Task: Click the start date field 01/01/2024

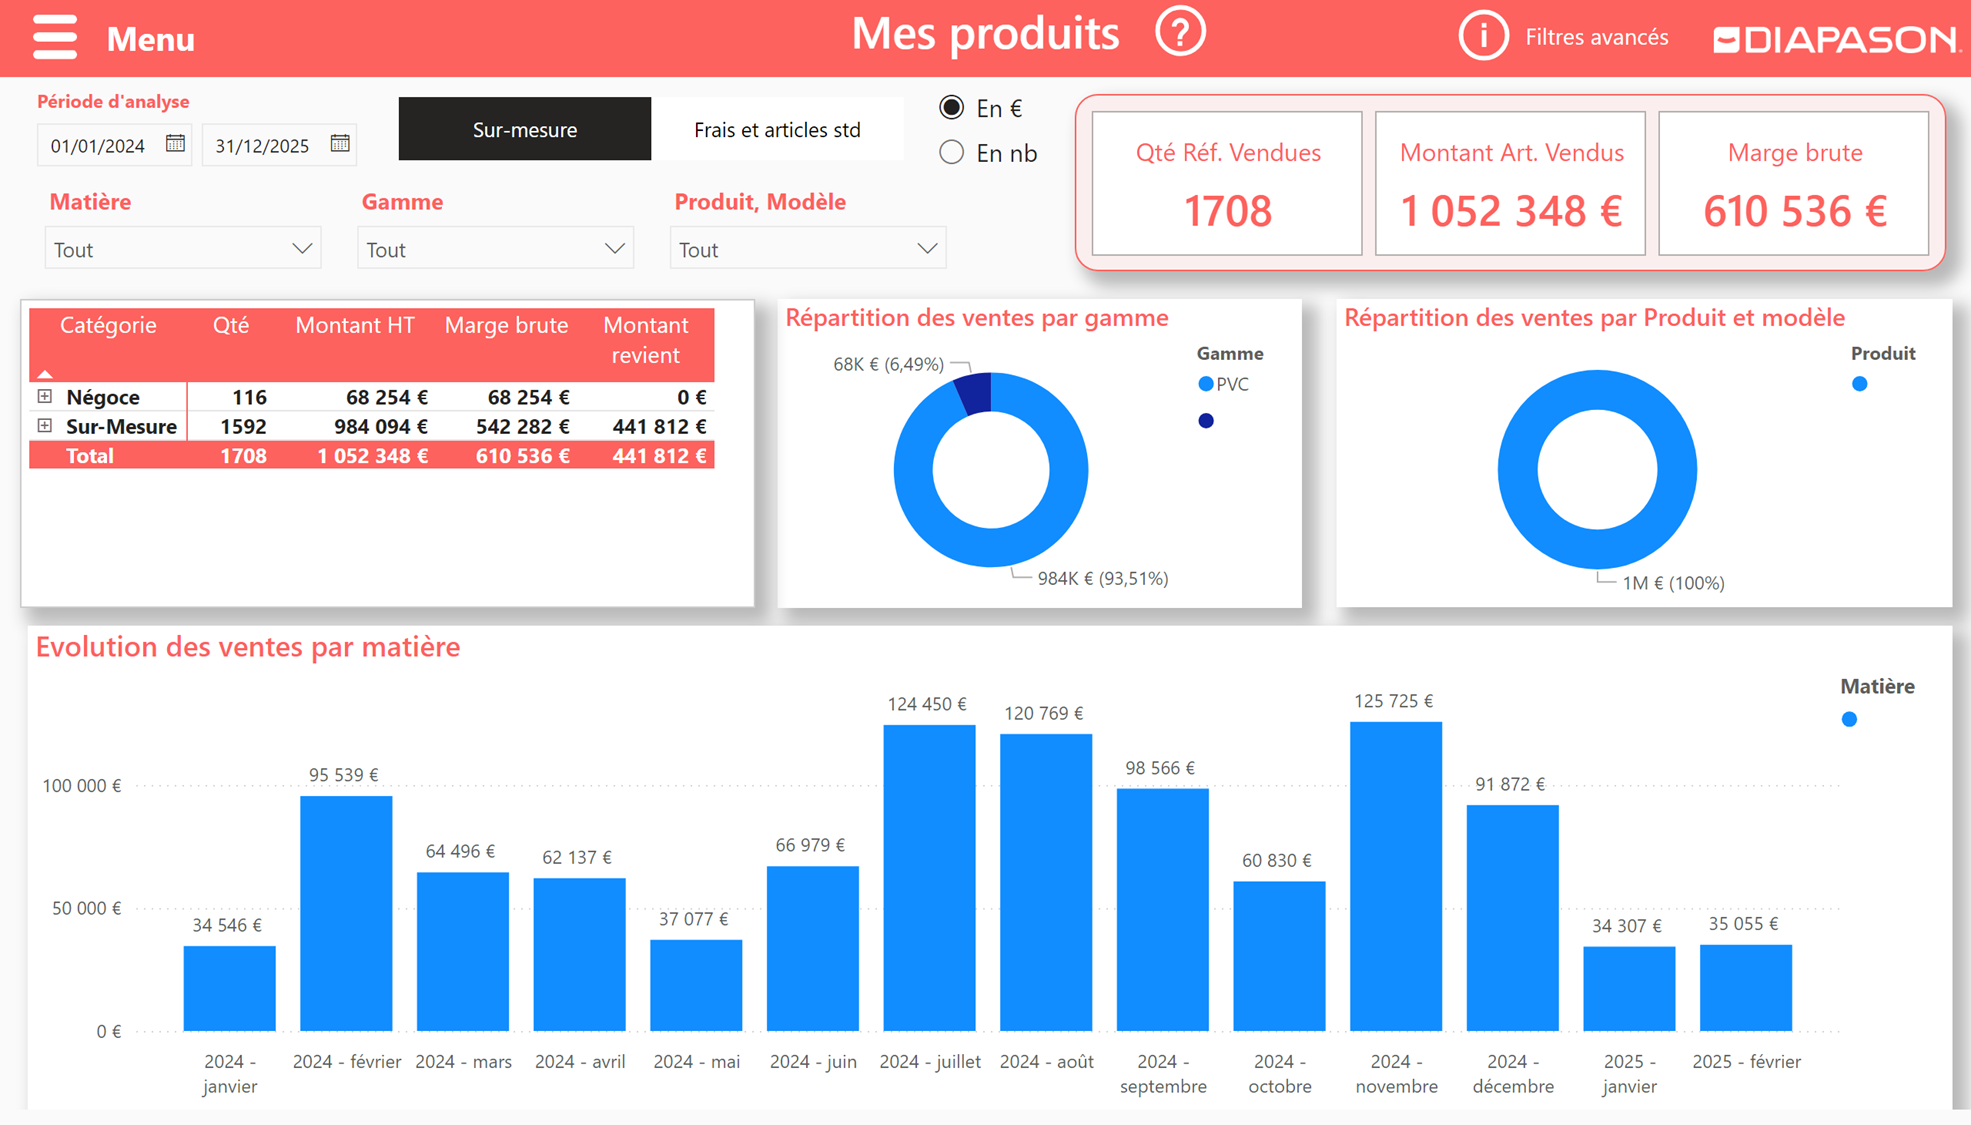Action: [98, 146]
